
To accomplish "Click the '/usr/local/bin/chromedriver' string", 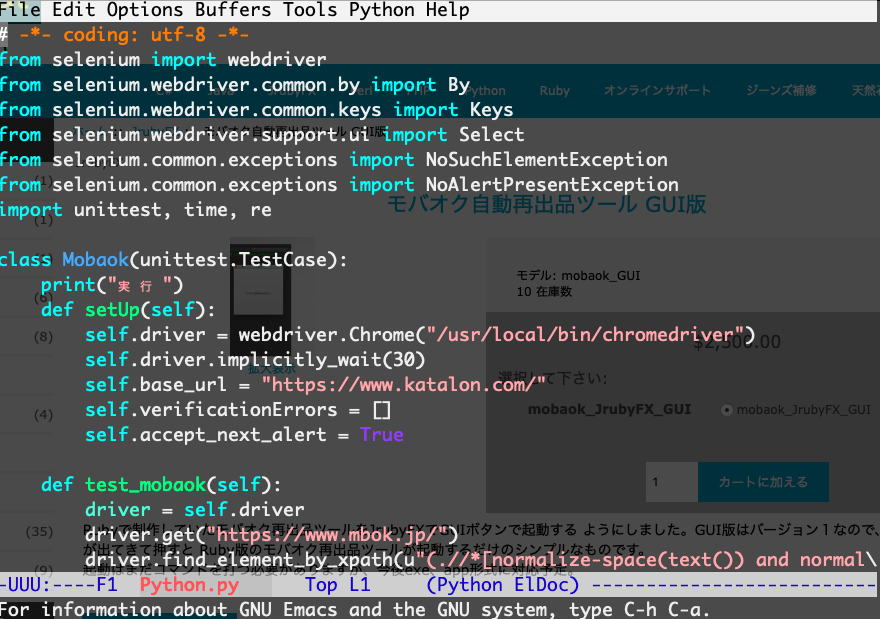I will click(585, 335).
